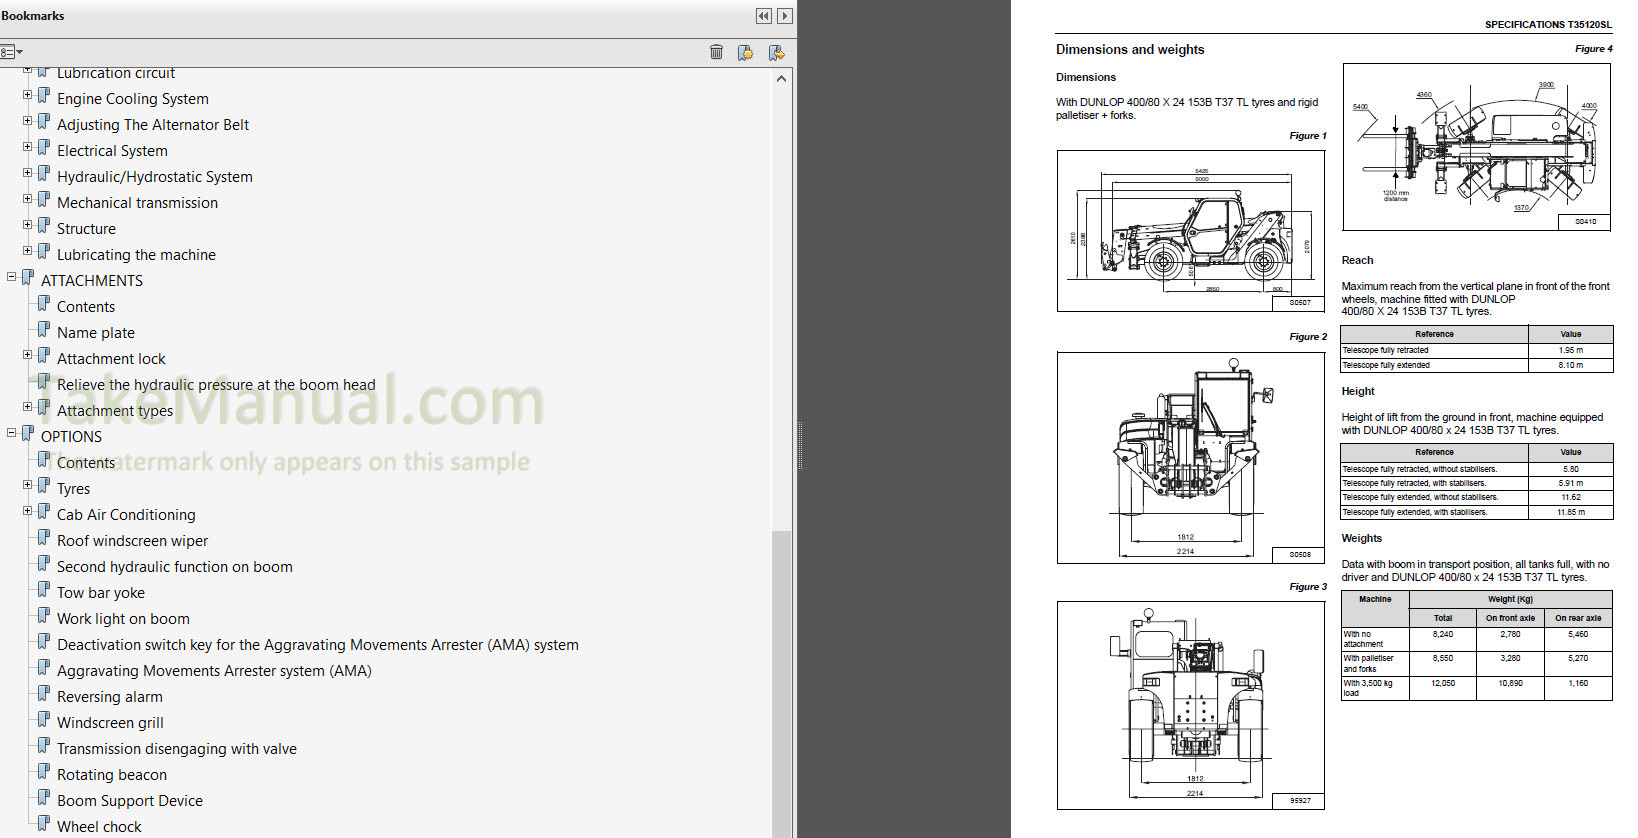1638x838 pixels.
Task: Expand the Engine Cooling System bookmark
Action: click(x=28, y=95)
